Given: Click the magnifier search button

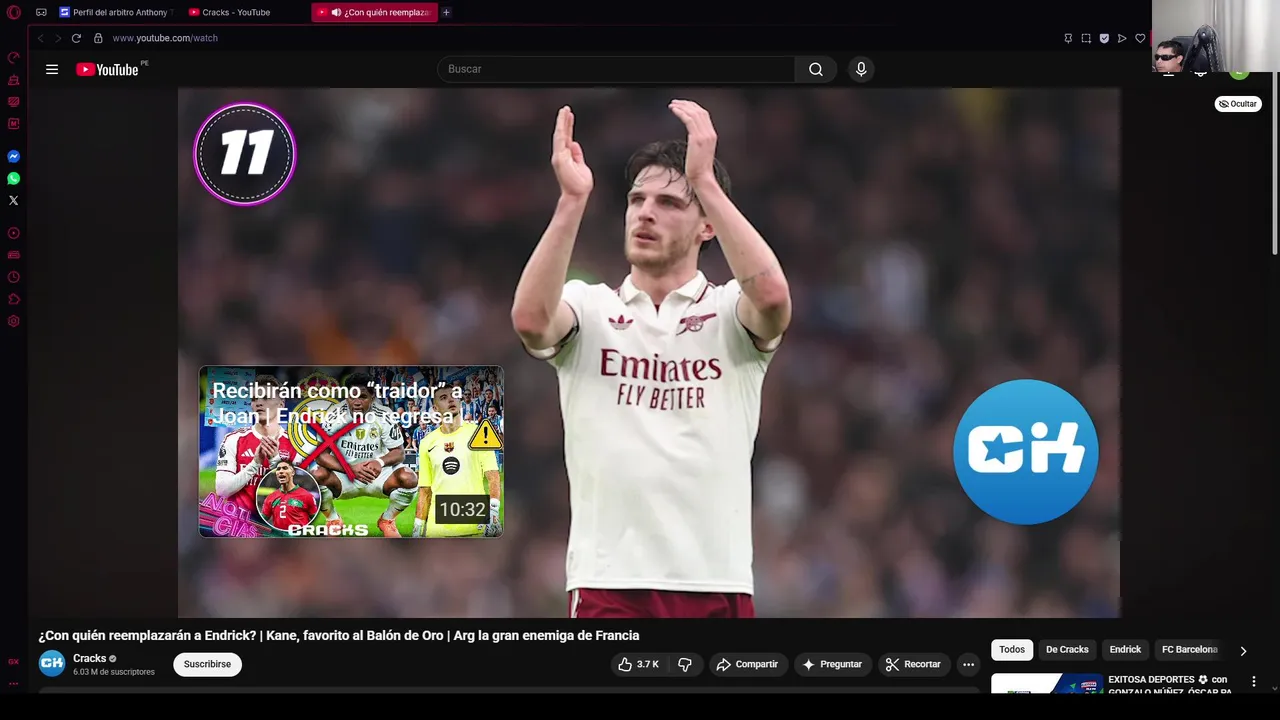Looking at the screenshot, I should [x=816, y=69].
